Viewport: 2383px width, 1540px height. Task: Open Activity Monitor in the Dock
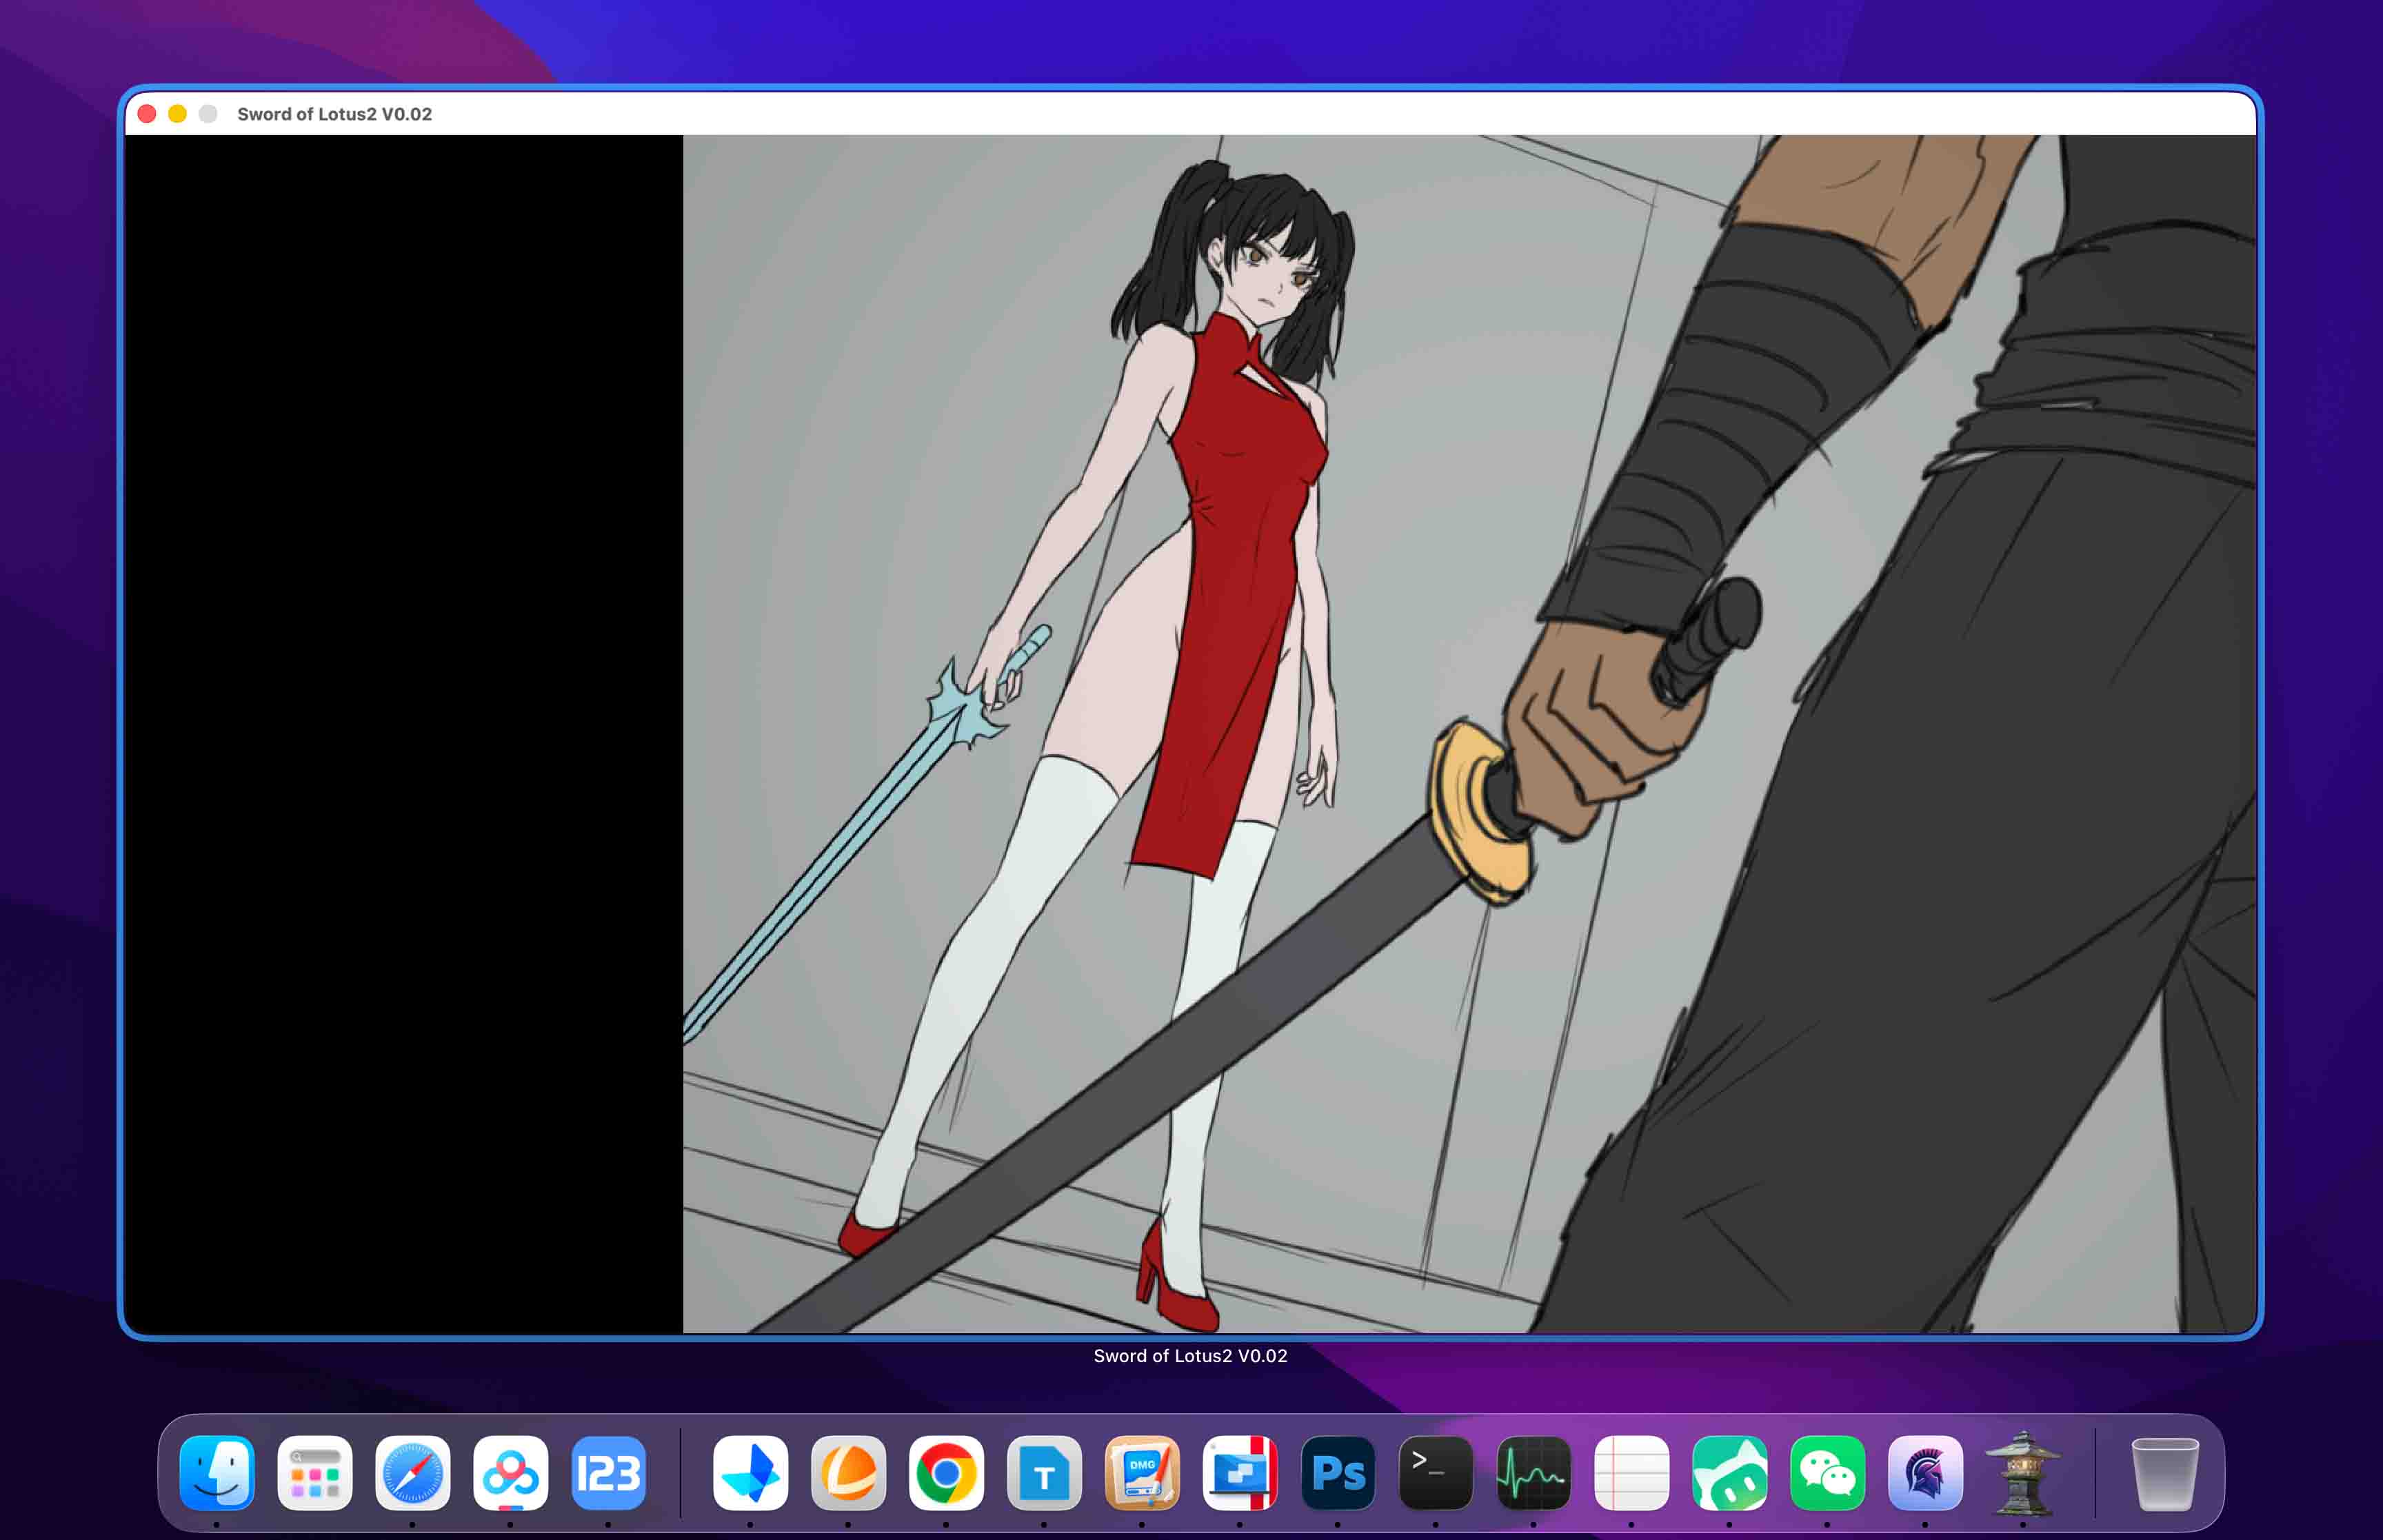[x=1534, y=1472]
